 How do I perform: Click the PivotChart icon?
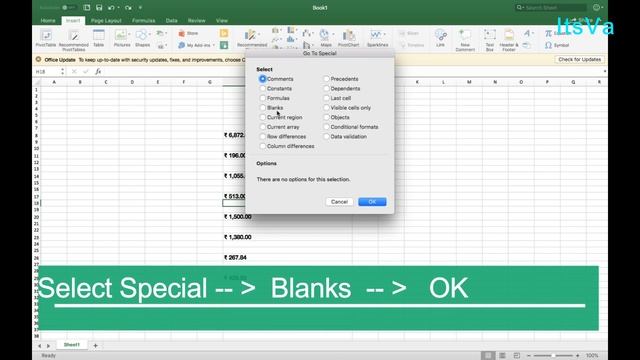pyautogui.click(x=348, y=35)
